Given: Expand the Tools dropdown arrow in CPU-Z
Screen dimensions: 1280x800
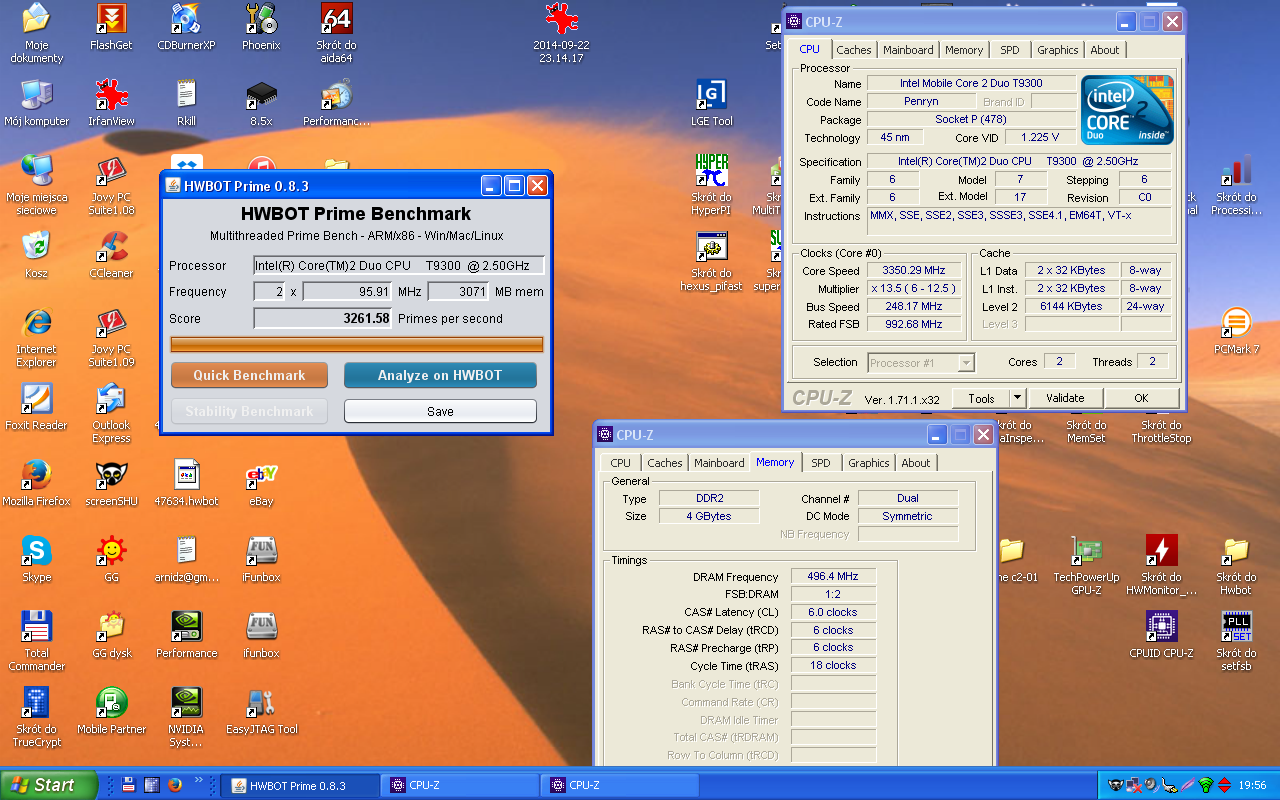Looking at the screenshot, I should click(1018, 398).
